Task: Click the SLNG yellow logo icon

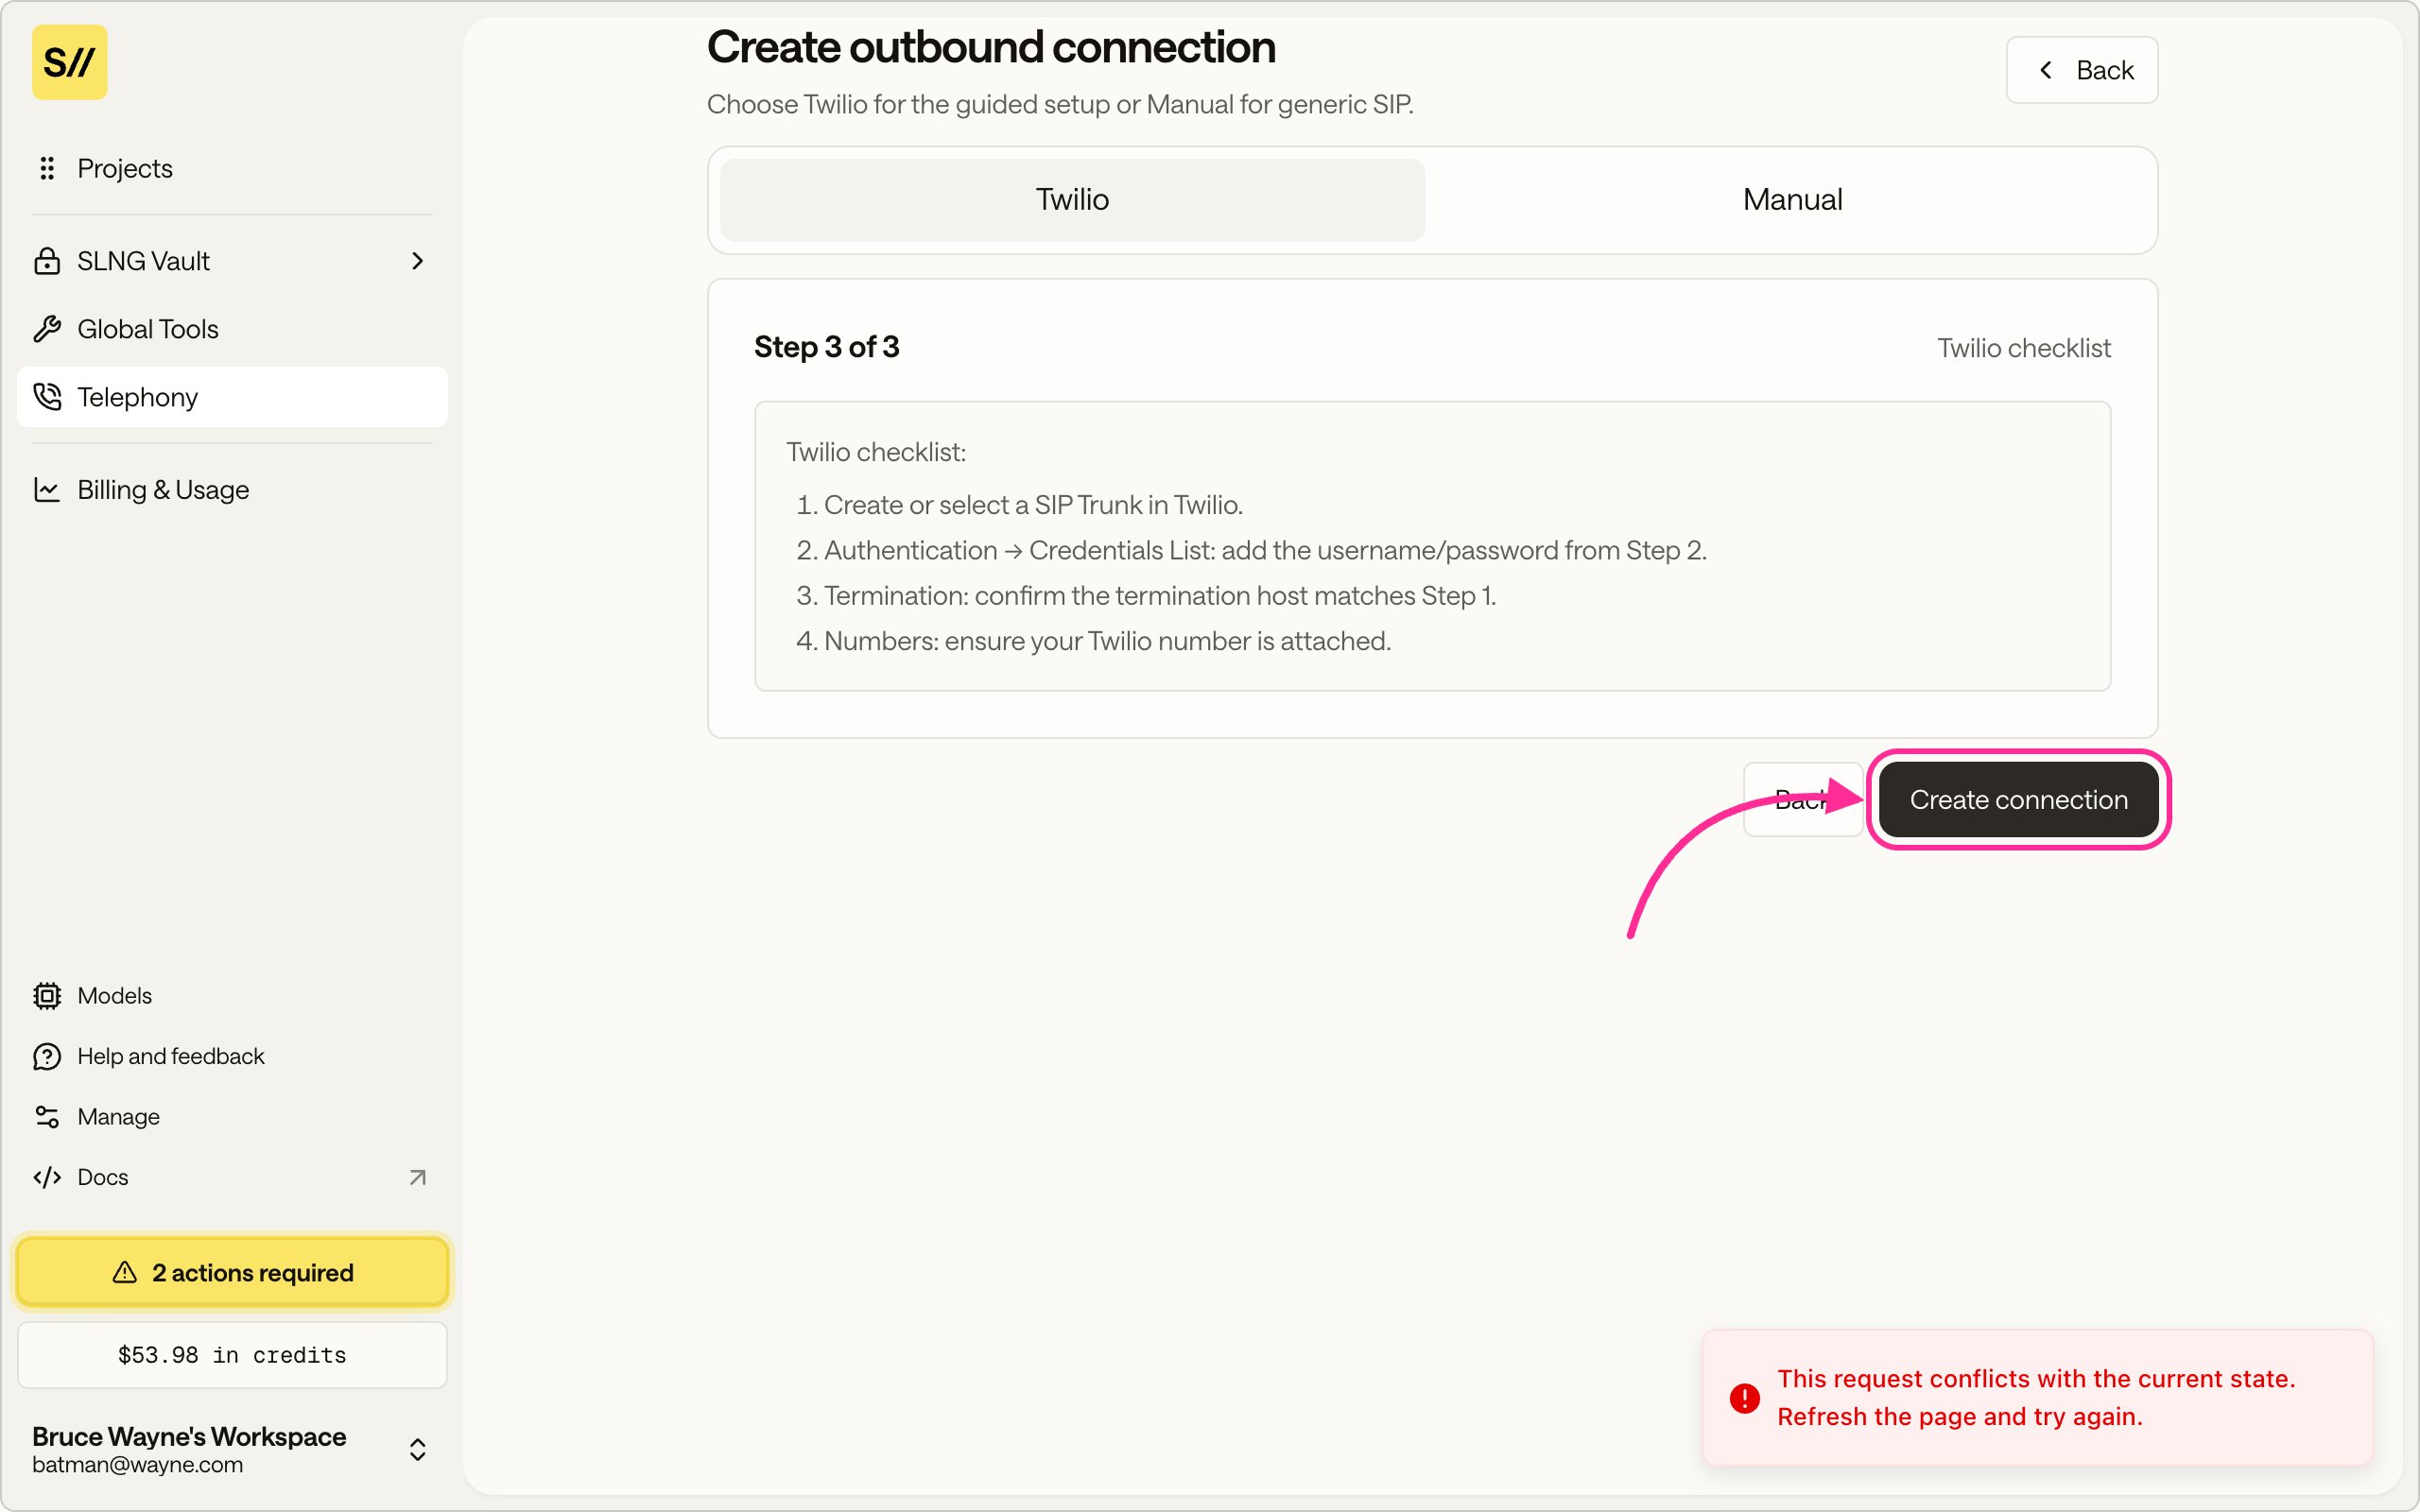Action: pos(69,62)
